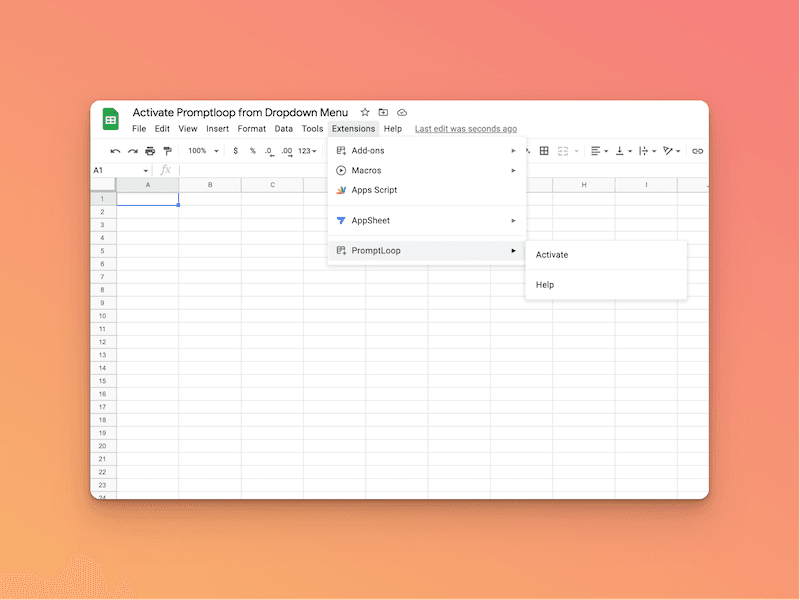Image resolution: width=800 pixels, height=600 pixels.
Task: Open the Edit menu
Action: pos(162,129)
